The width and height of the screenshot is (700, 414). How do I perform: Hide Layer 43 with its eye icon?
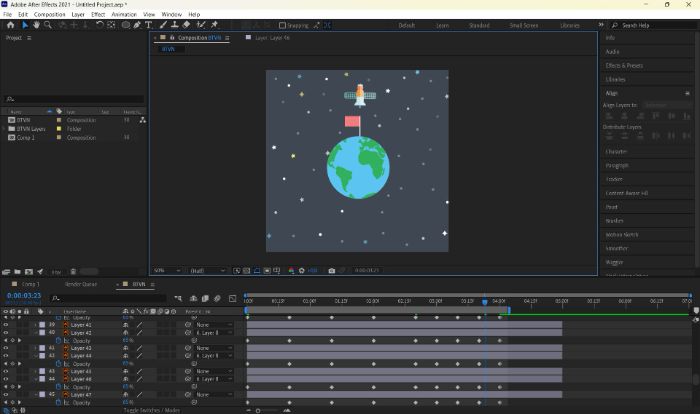[6, 348]
